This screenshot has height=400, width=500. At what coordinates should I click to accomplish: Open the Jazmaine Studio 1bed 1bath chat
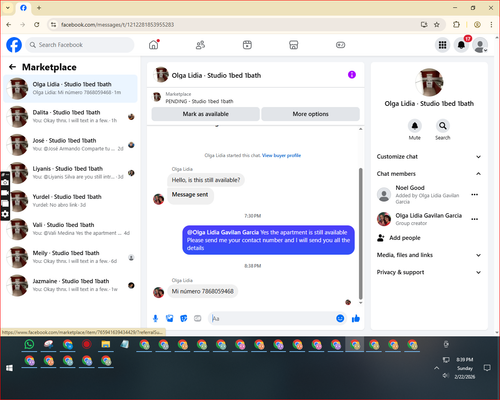70,285
